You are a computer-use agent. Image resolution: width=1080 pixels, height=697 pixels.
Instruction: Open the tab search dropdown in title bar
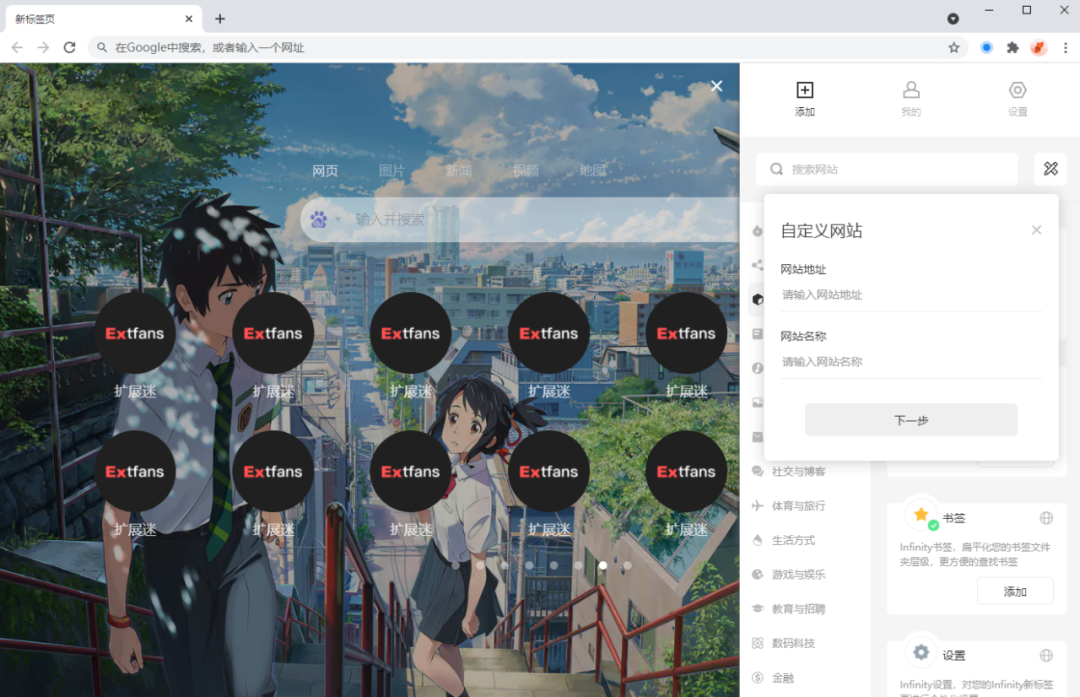coord(953,19)
